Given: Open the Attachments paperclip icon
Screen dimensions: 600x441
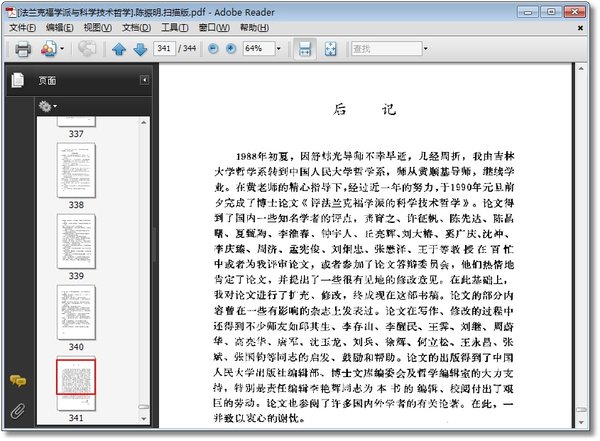Looking at the screenshot, I should 18,411.
